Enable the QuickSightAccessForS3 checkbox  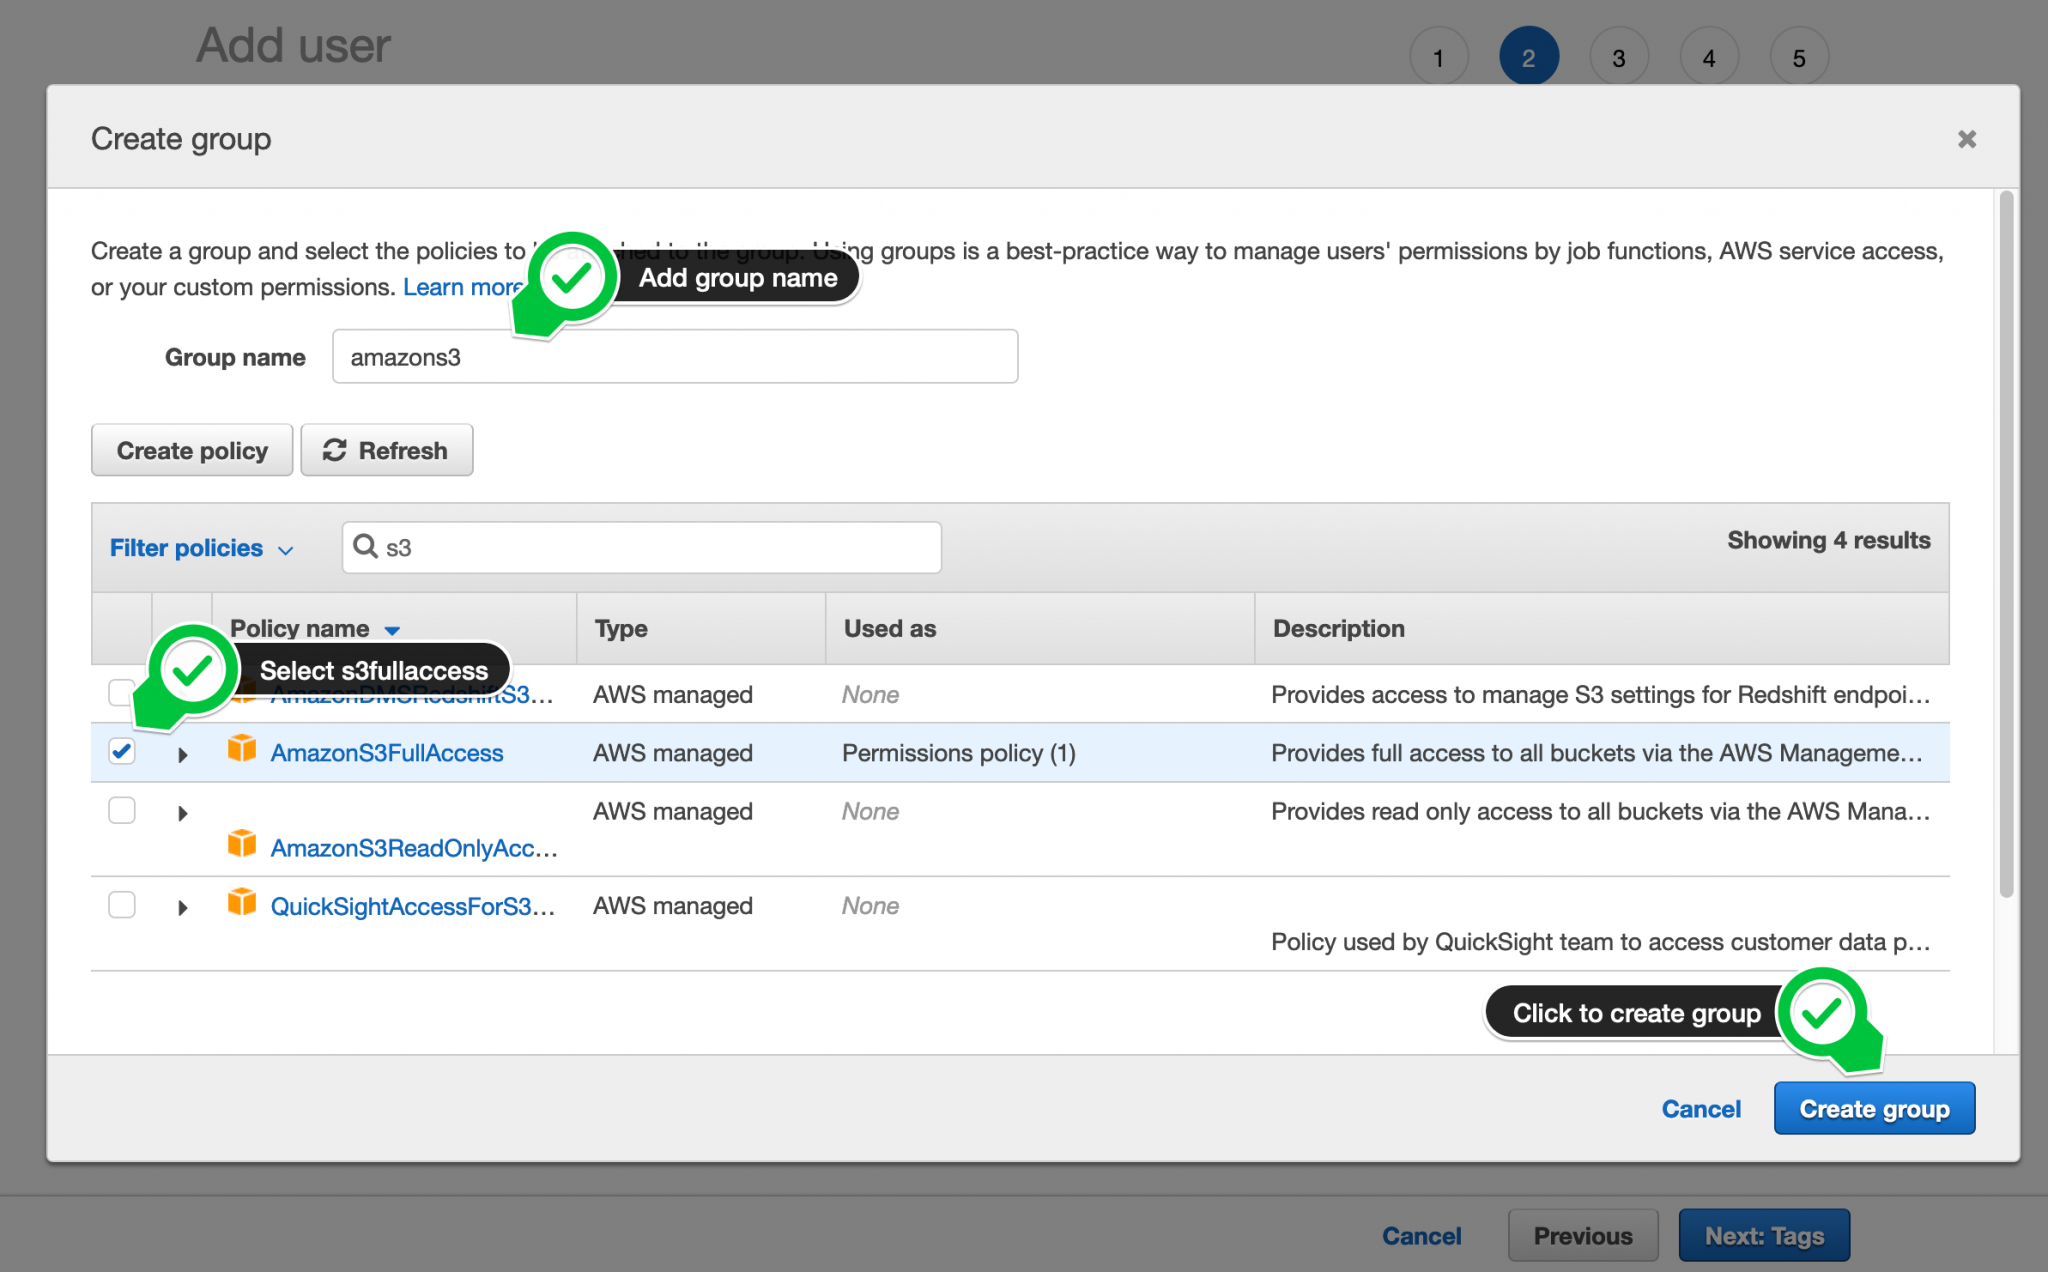pyautogui.click(x=121, y=905)
